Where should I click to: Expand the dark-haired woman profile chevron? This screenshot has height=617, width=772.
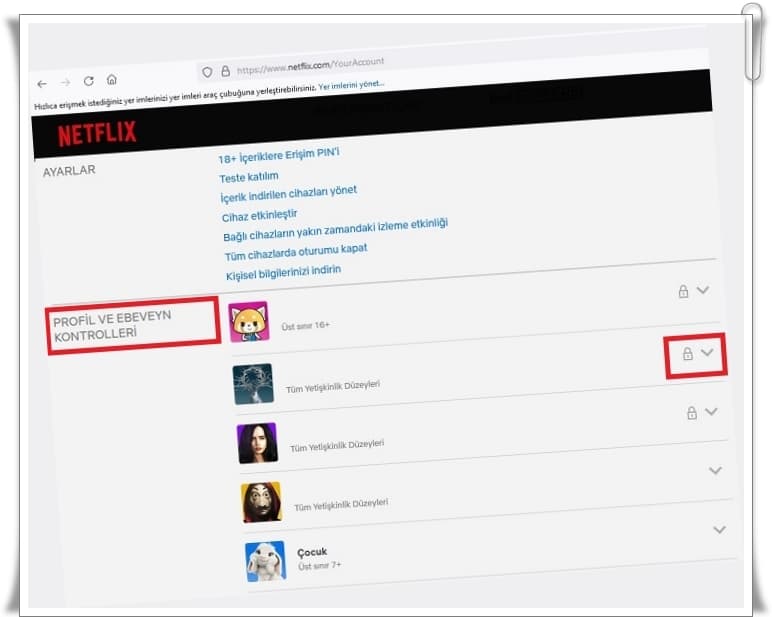[x=711, y=411]
